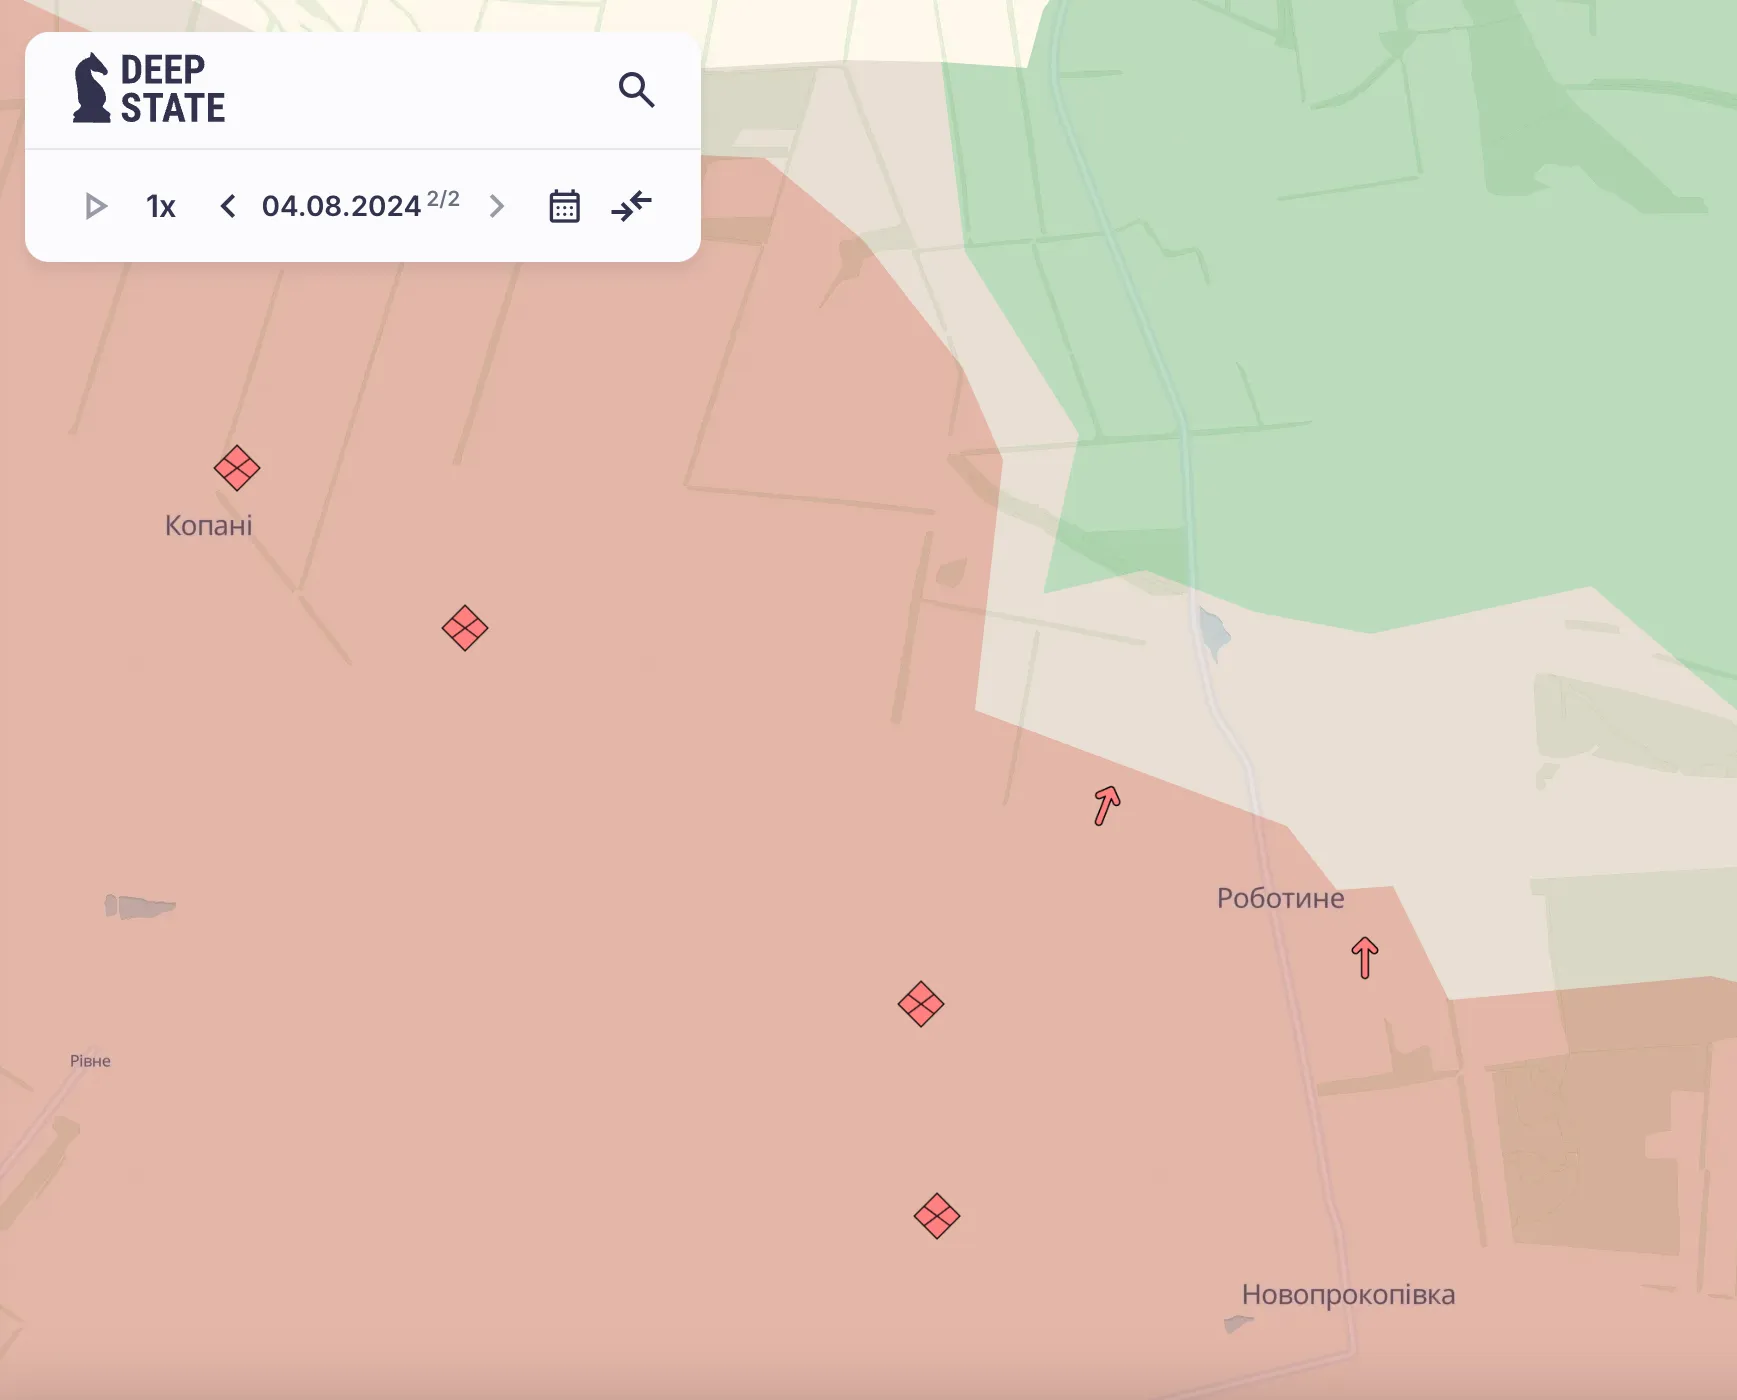This screenshot has height=1400, width=1737.
Task: Click the Deep State knight logo
Action: (x=92, y=89)
